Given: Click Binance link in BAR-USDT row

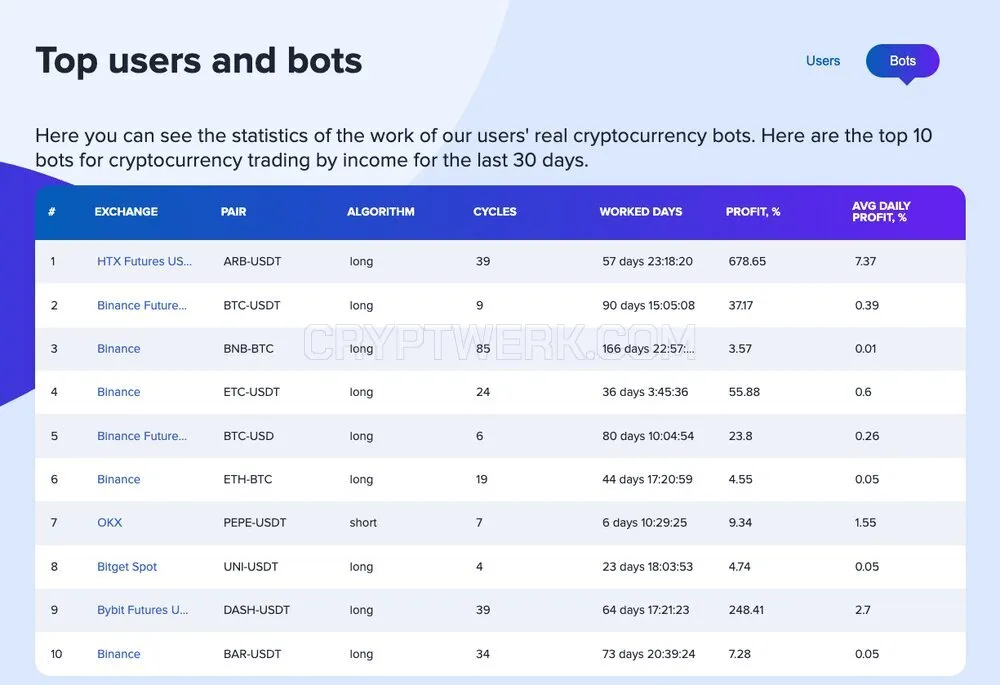Looking at the screenshot, I should [x=119, y=654].
